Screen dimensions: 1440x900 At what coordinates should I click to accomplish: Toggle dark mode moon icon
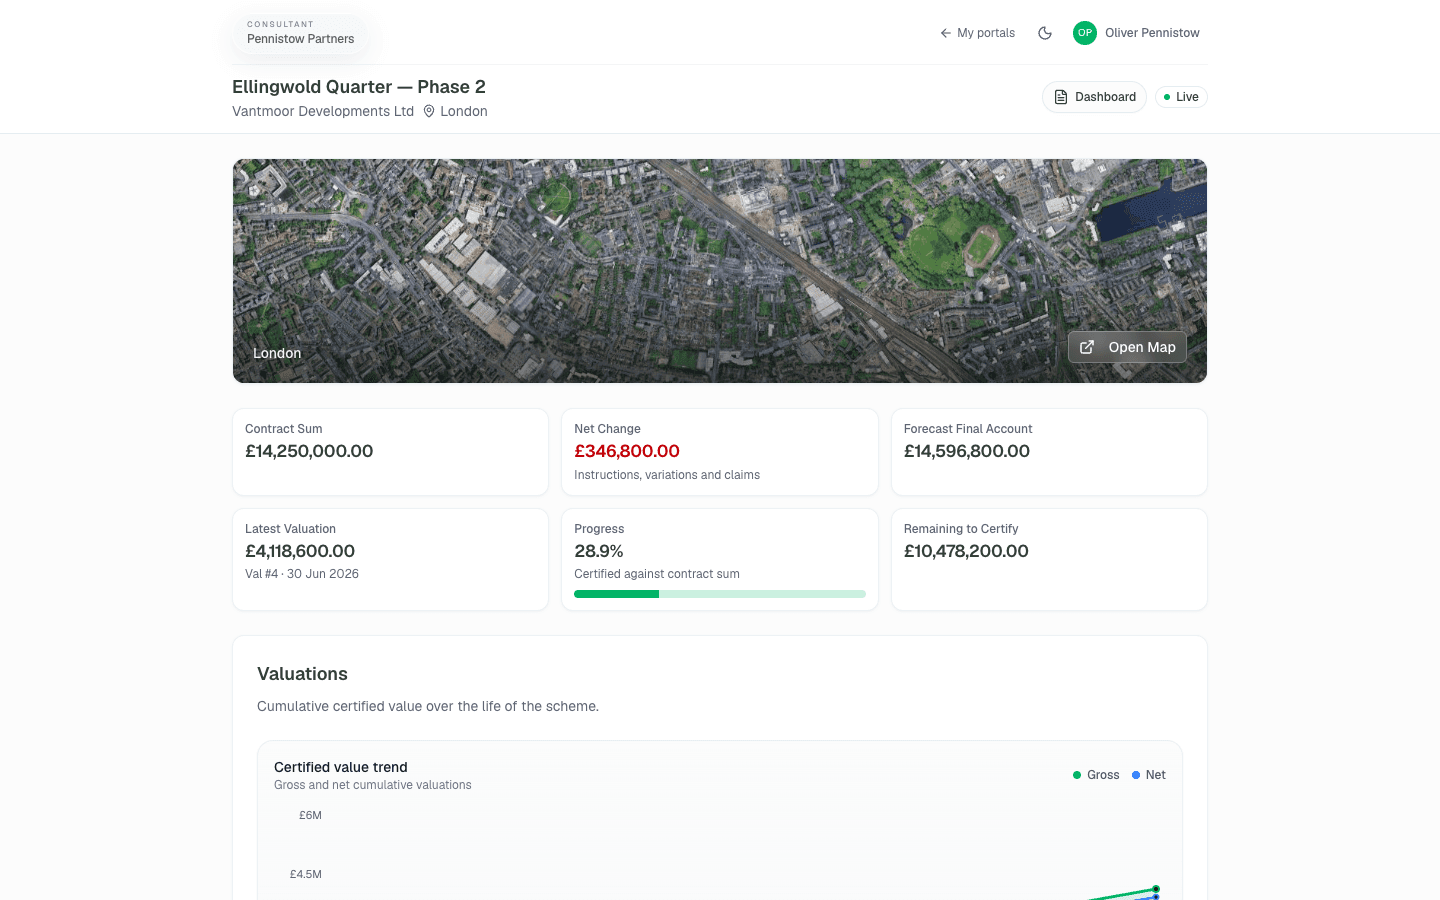[1045, 33]
